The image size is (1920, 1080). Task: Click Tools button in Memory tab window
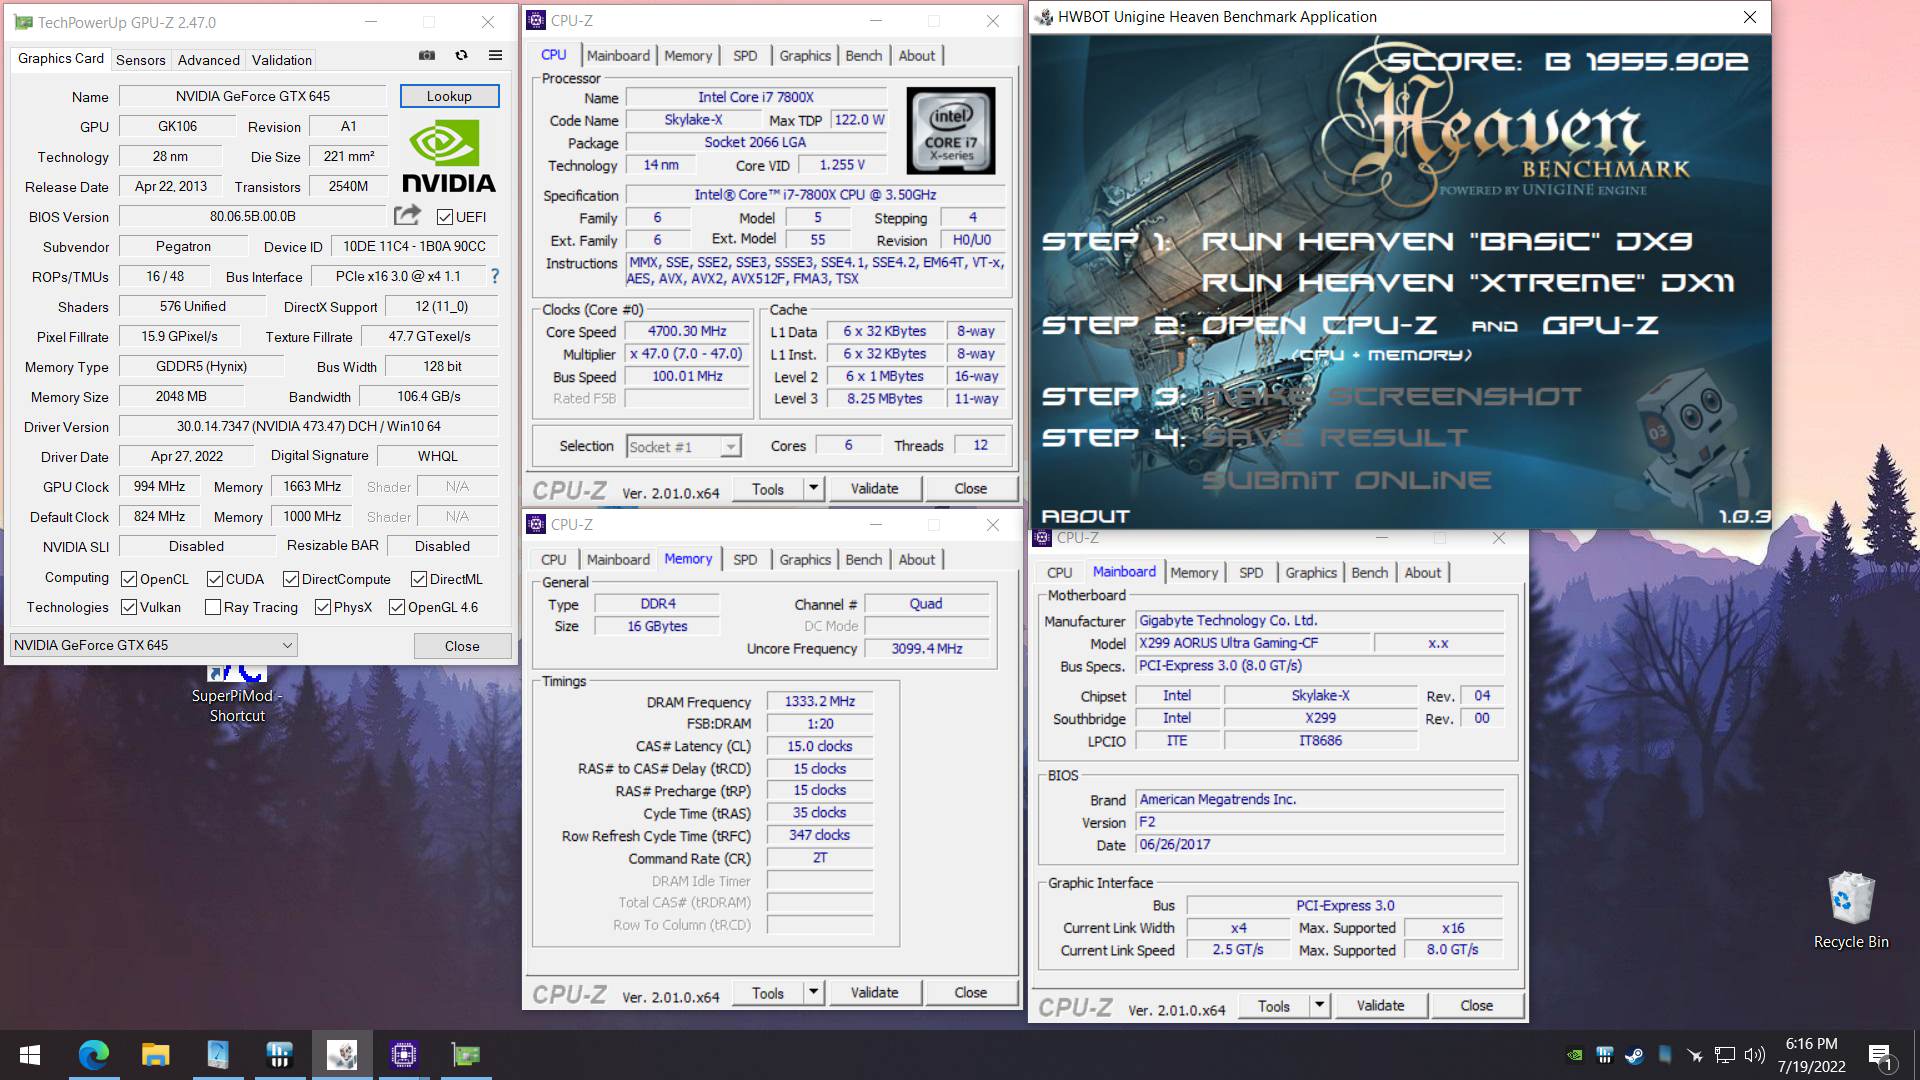(x=767, y=992)
